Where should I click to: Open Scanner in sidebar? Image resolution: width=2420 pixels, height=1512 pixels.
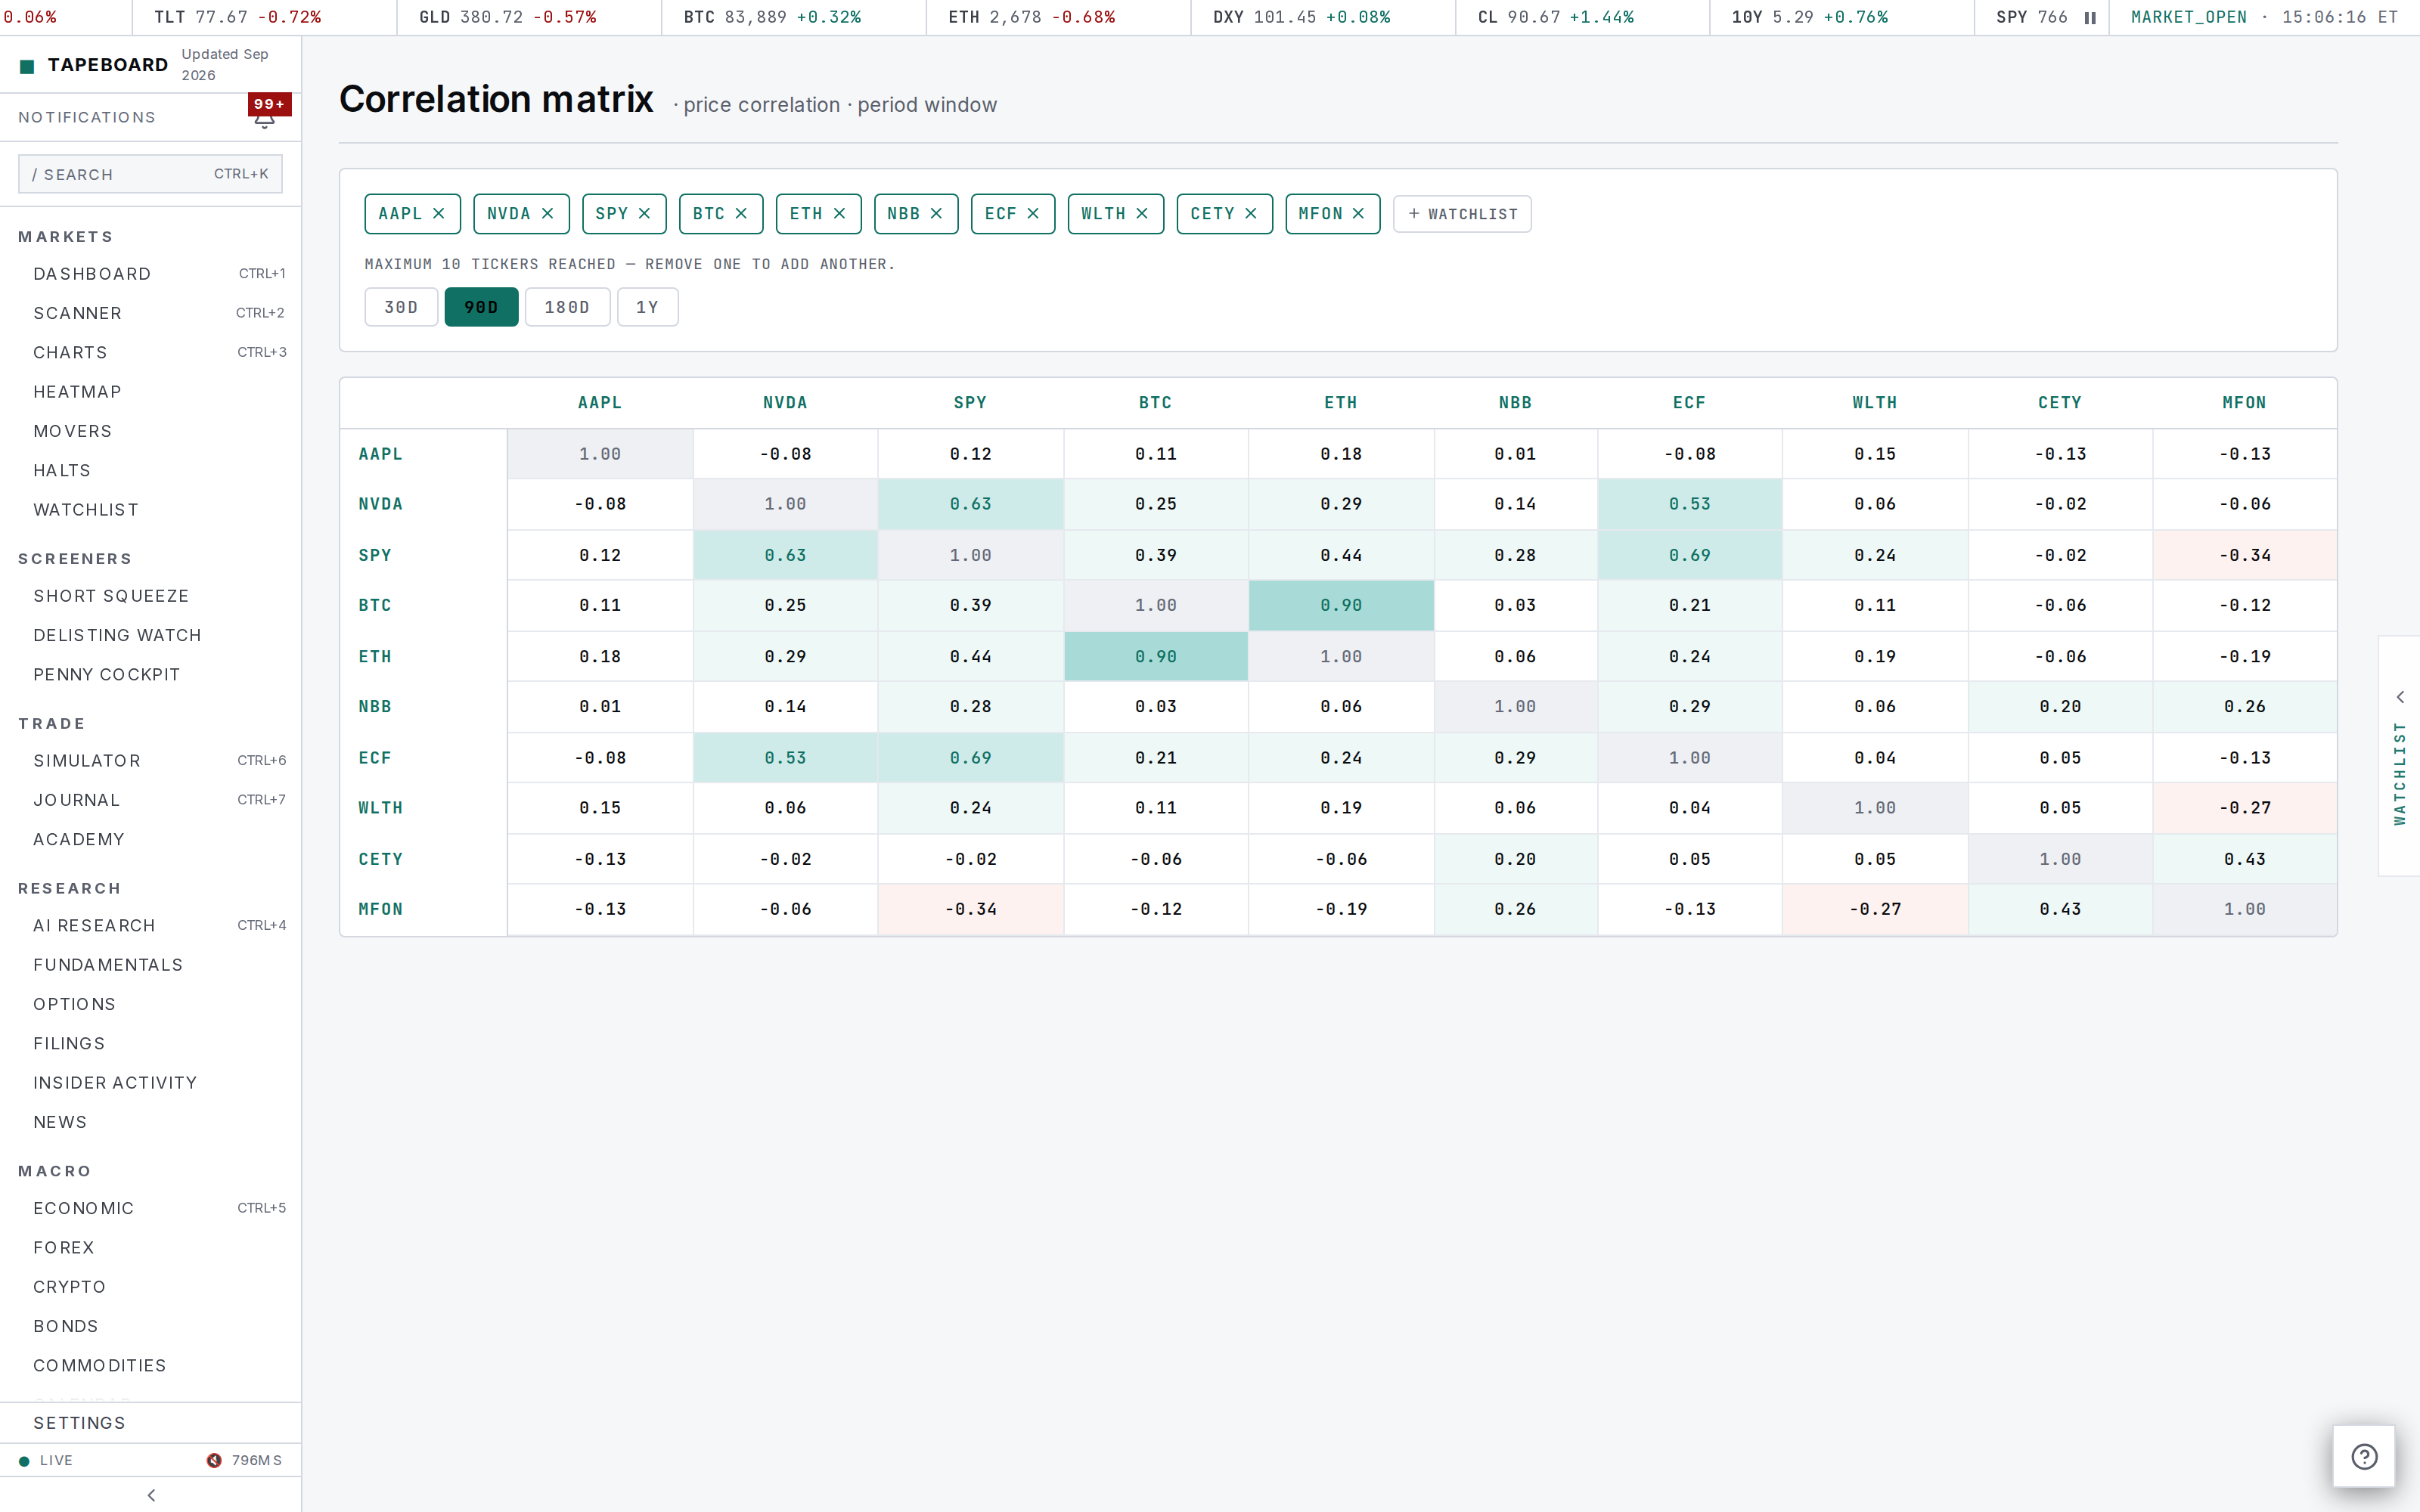(x=151, y=313)
